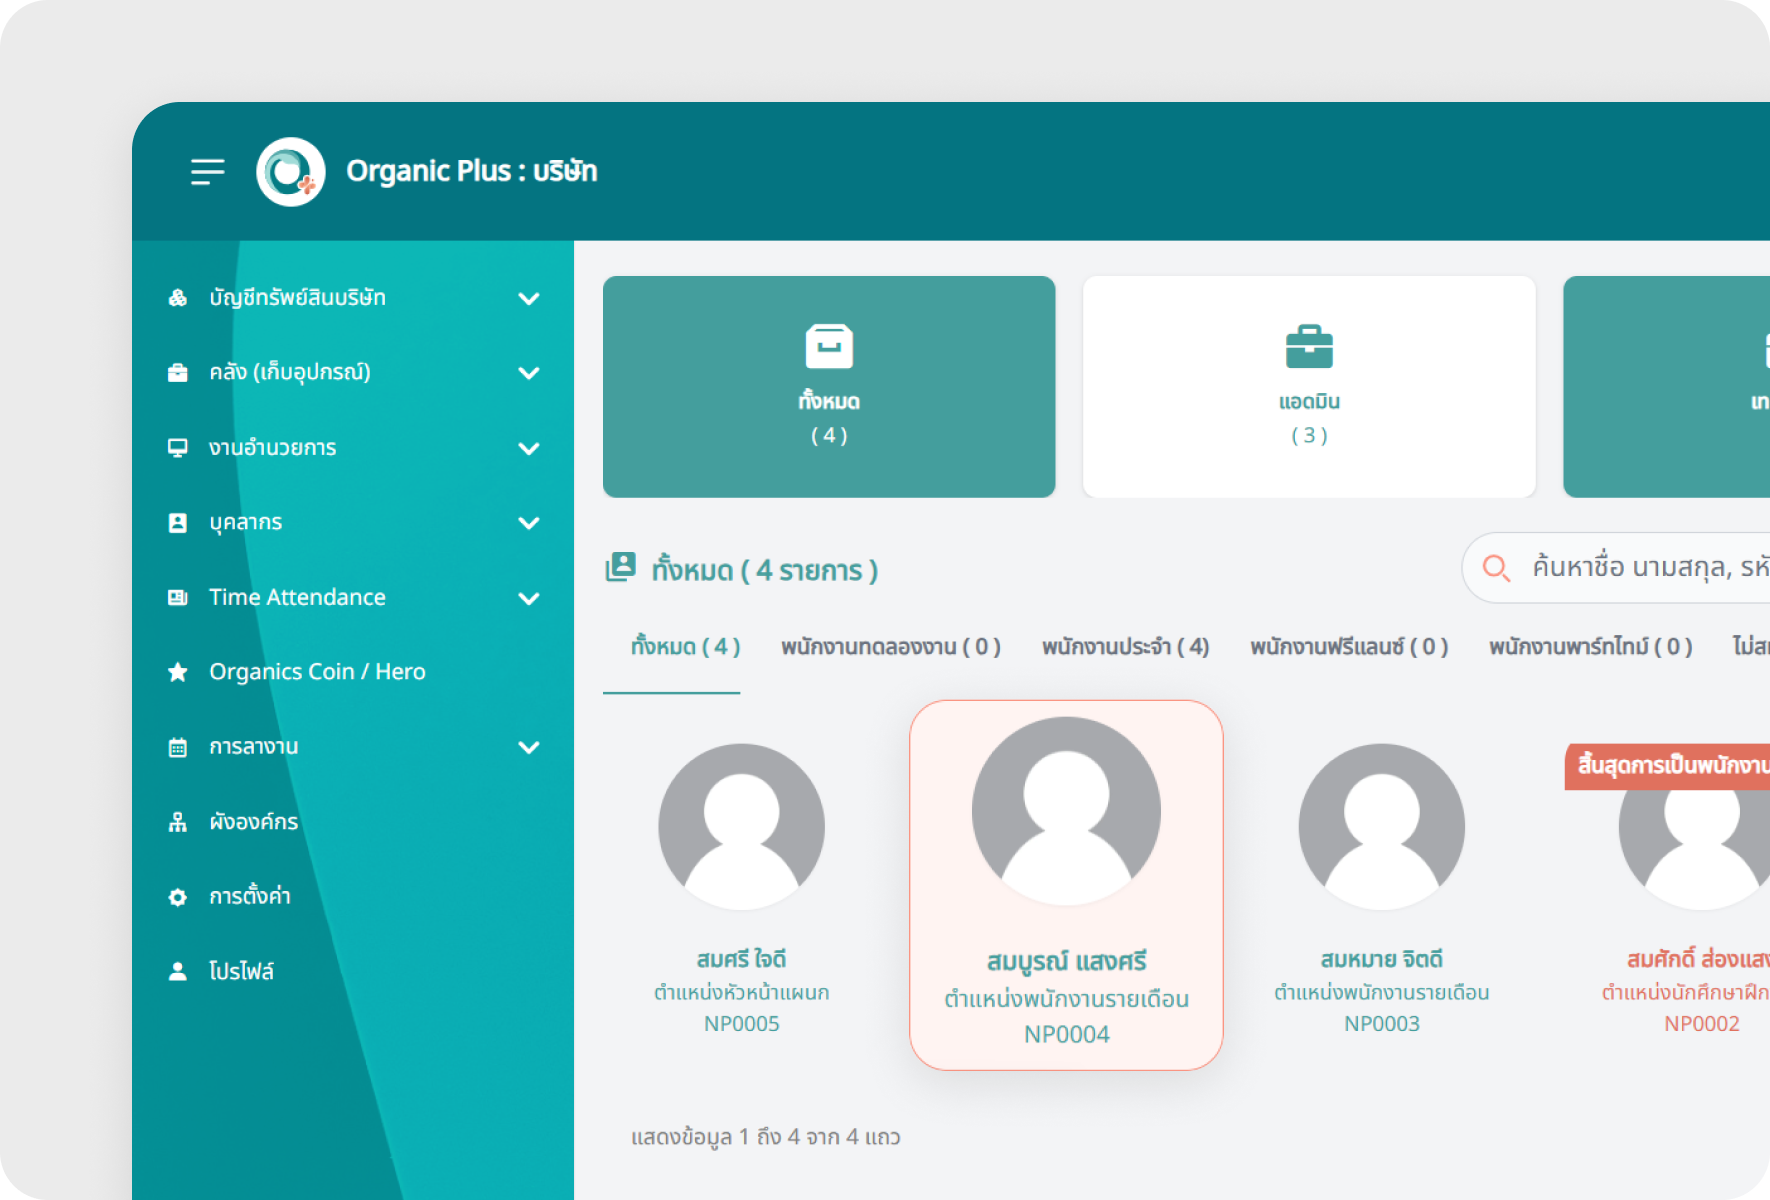Screen dimensions: 1770x1200
Task: Collapse the Time Attendance chevron
Action: pos(529,597)
